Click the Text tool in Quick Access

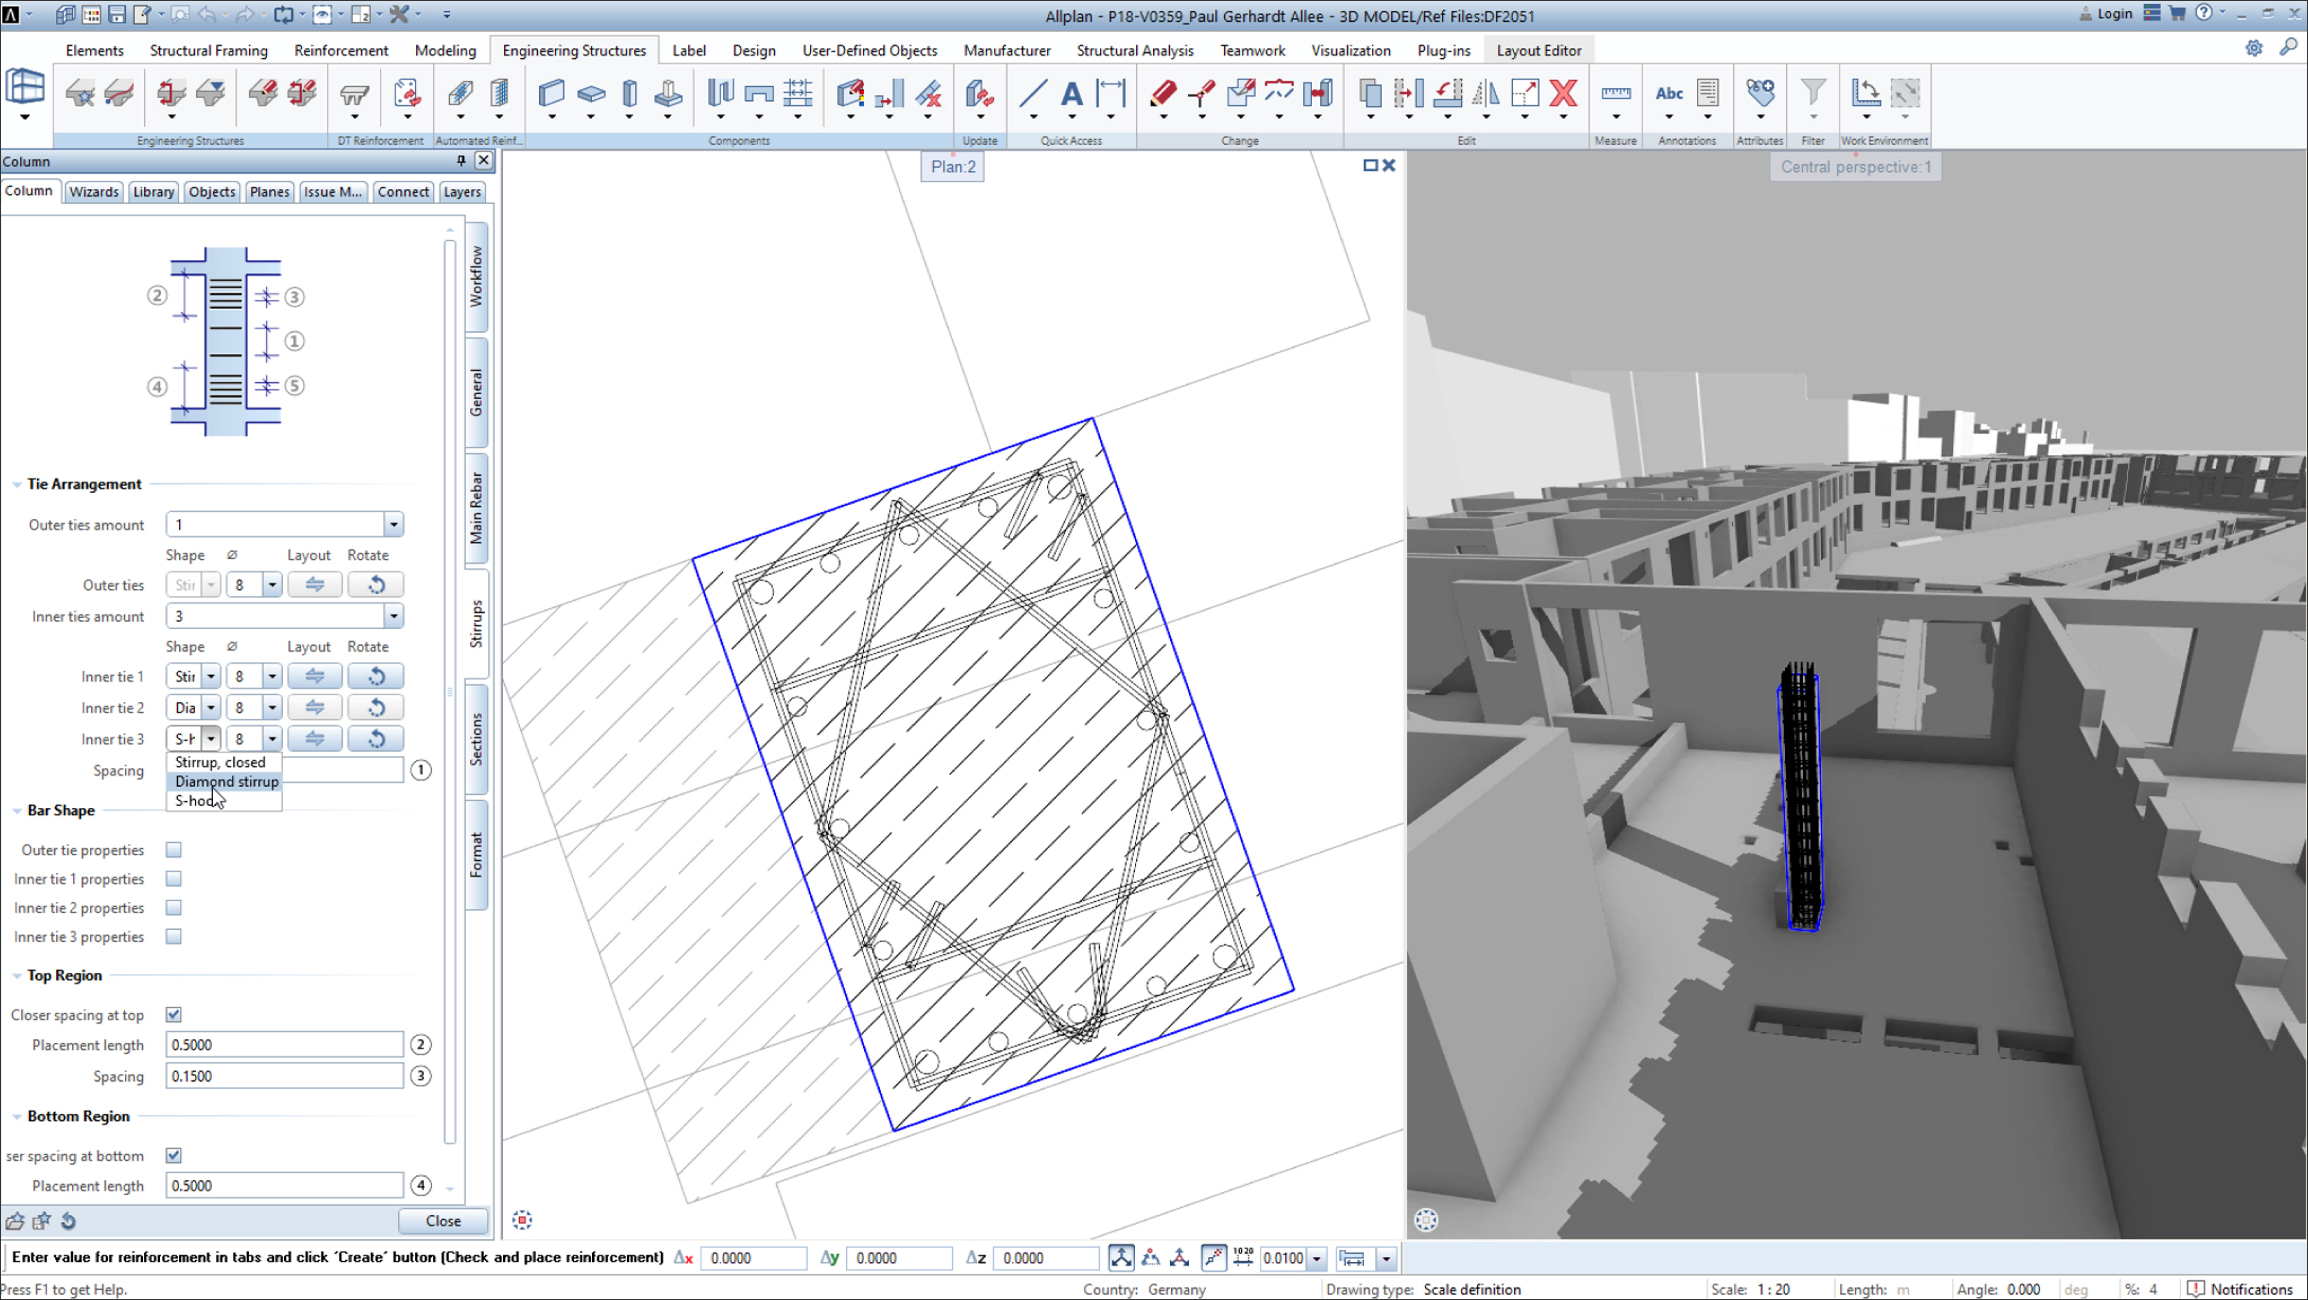[x=1071, y=94]
